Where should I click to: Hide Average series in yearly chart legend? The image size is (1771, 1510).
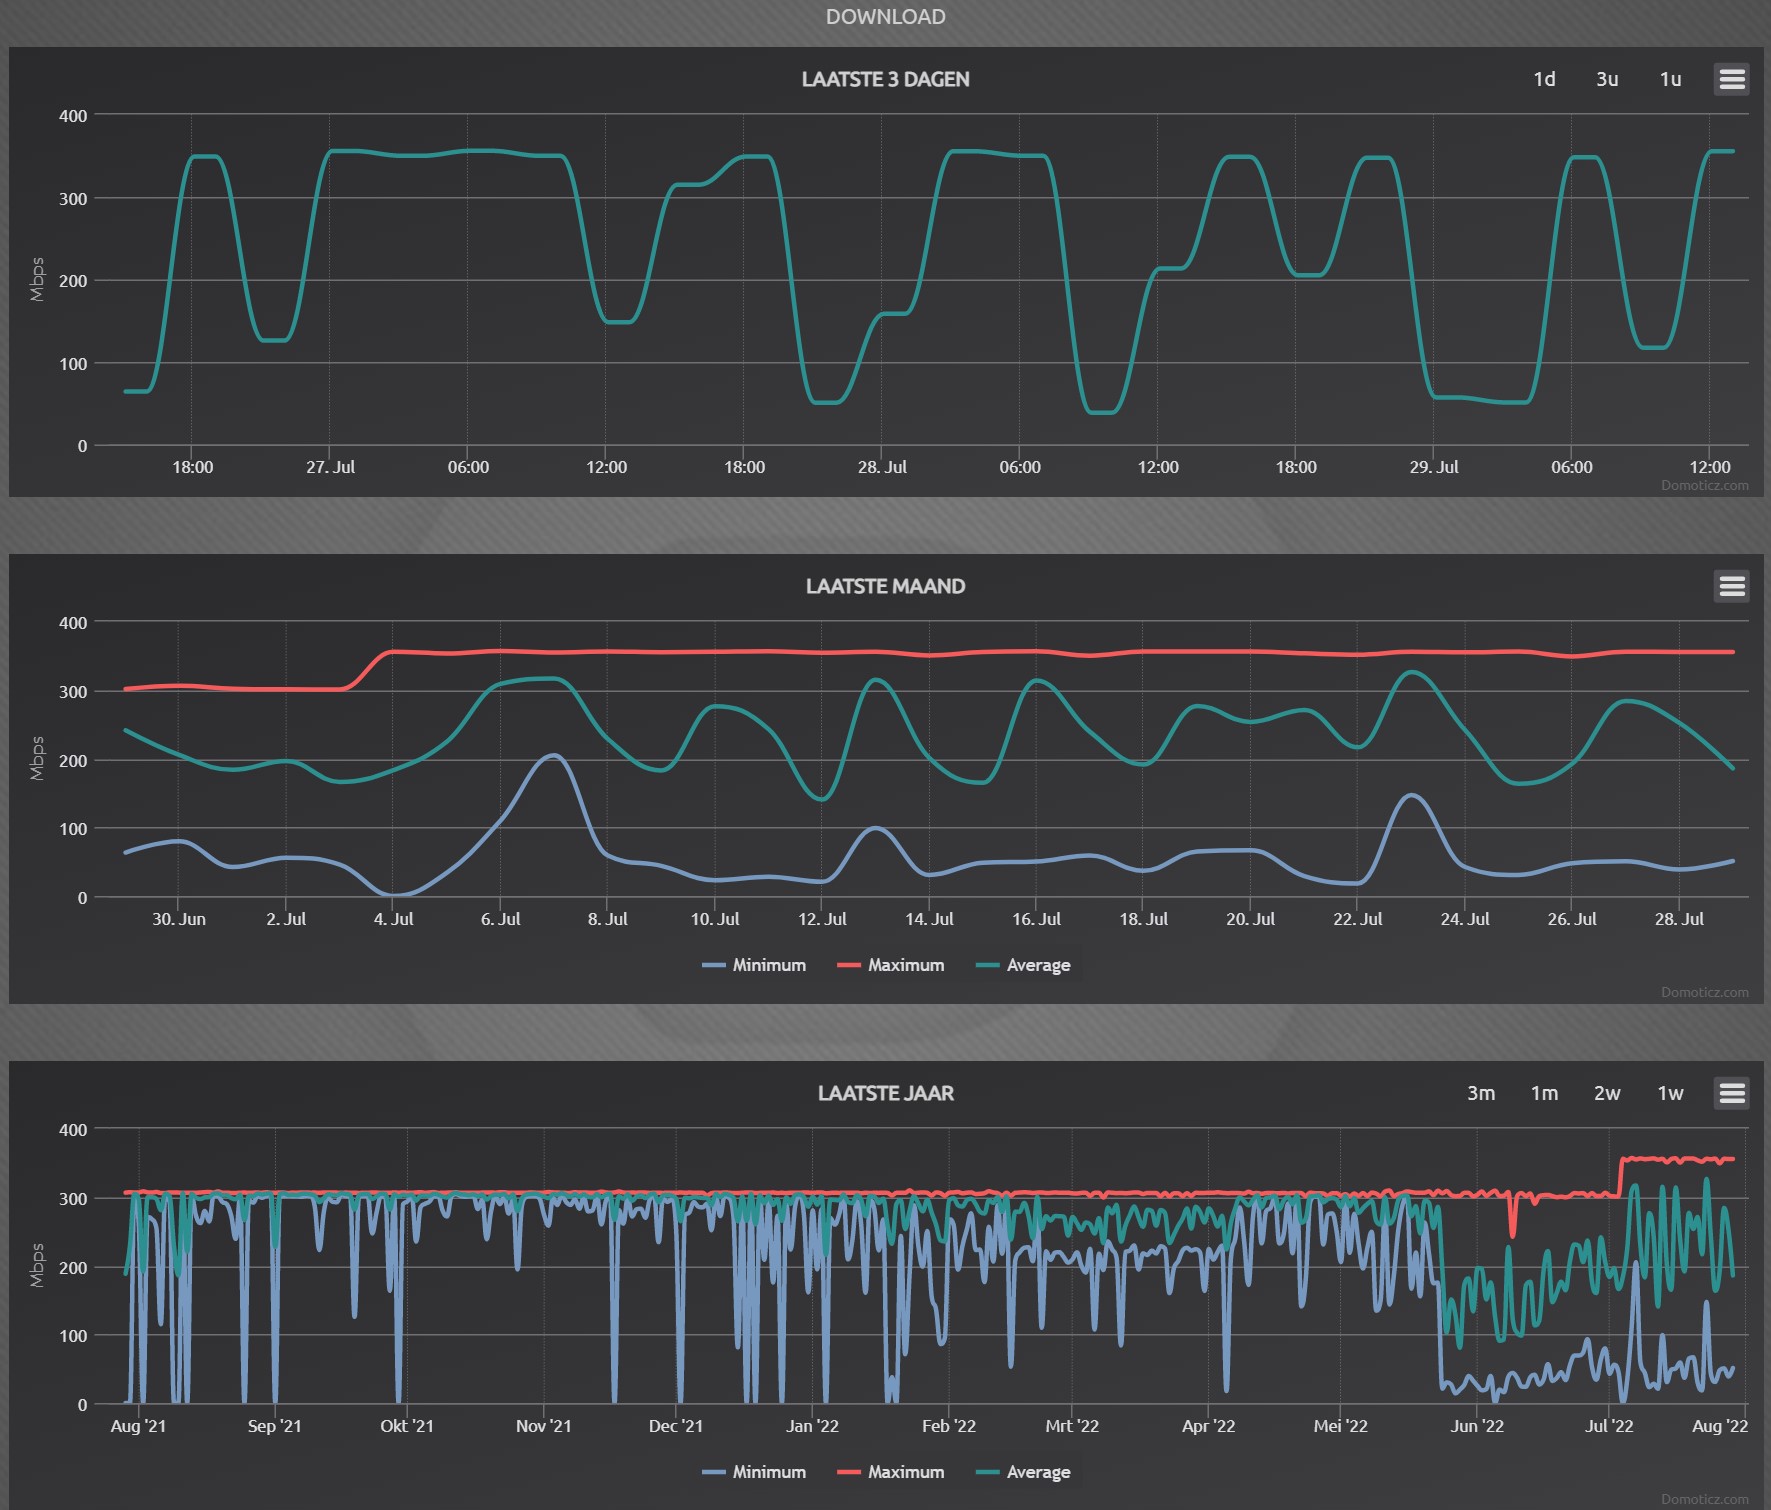1023,1472
